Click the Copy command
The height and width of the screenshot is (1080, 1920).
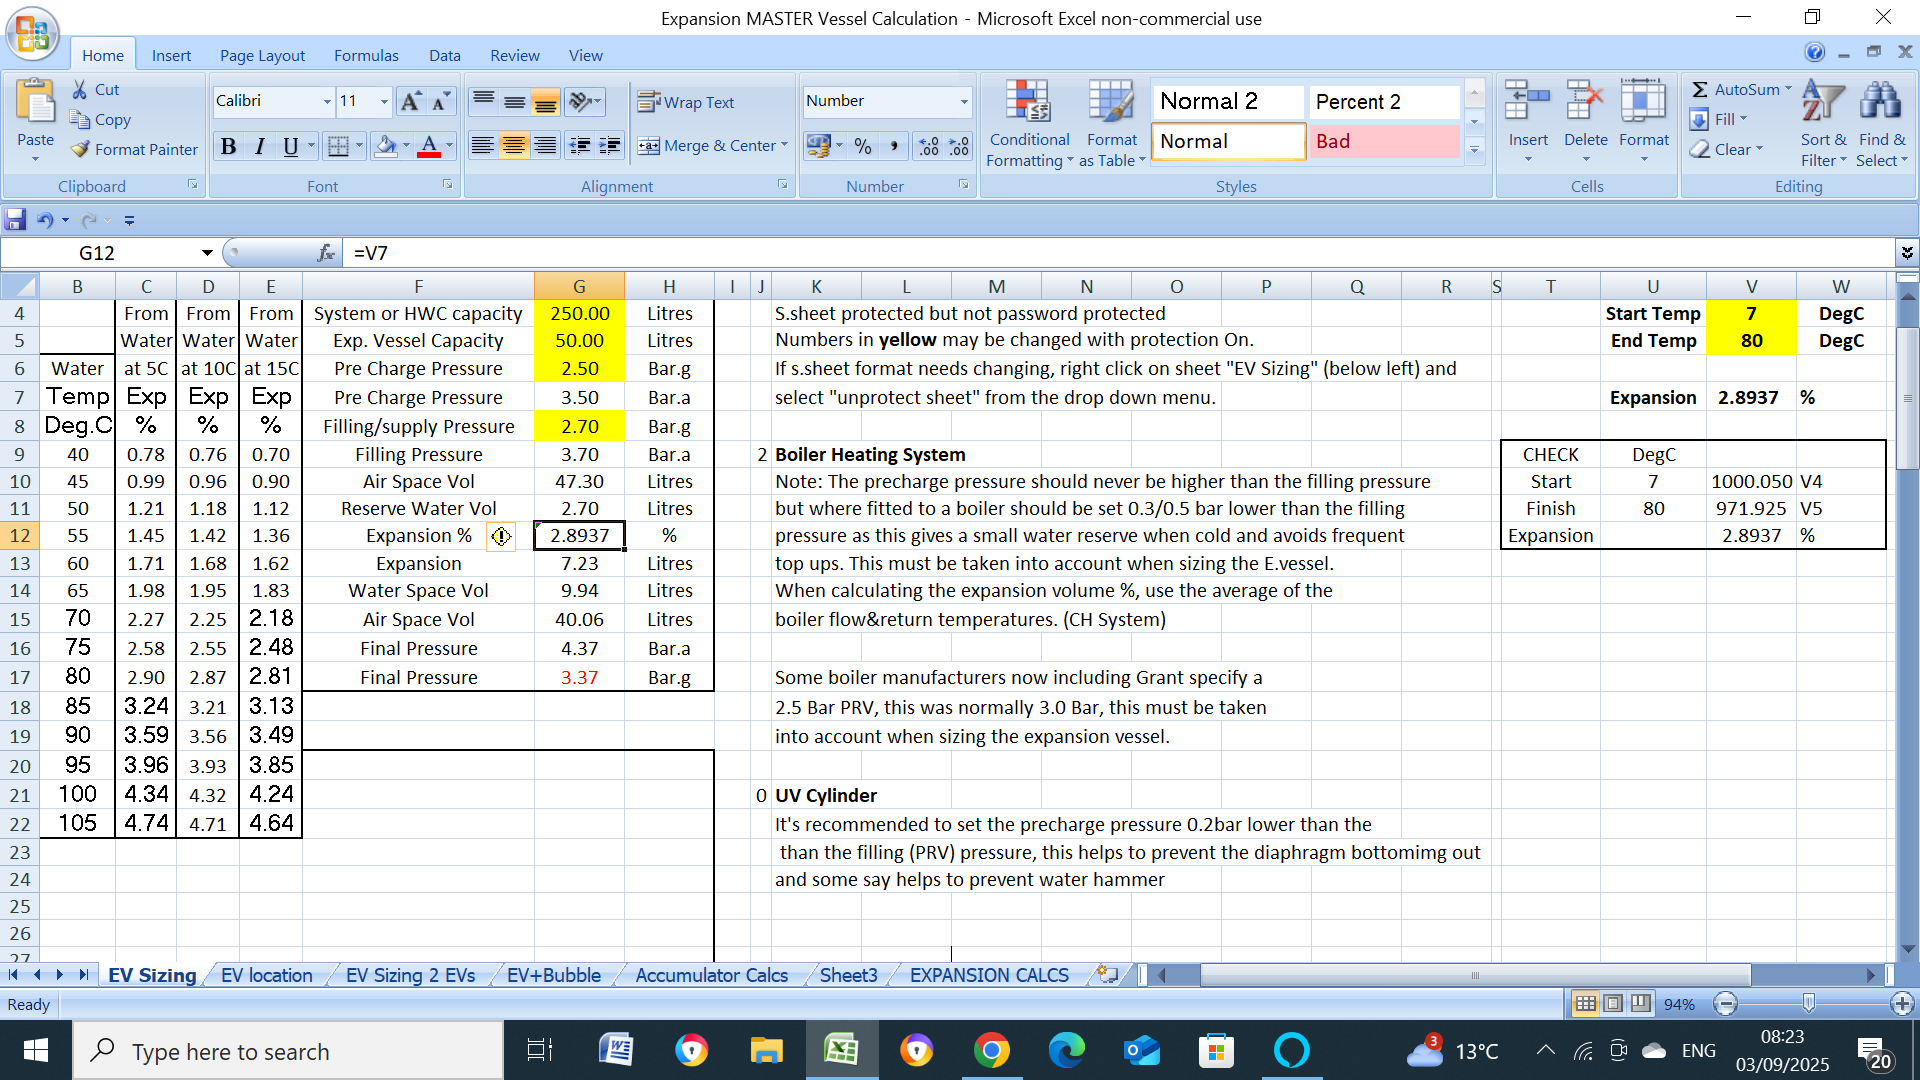coord(100,120)
